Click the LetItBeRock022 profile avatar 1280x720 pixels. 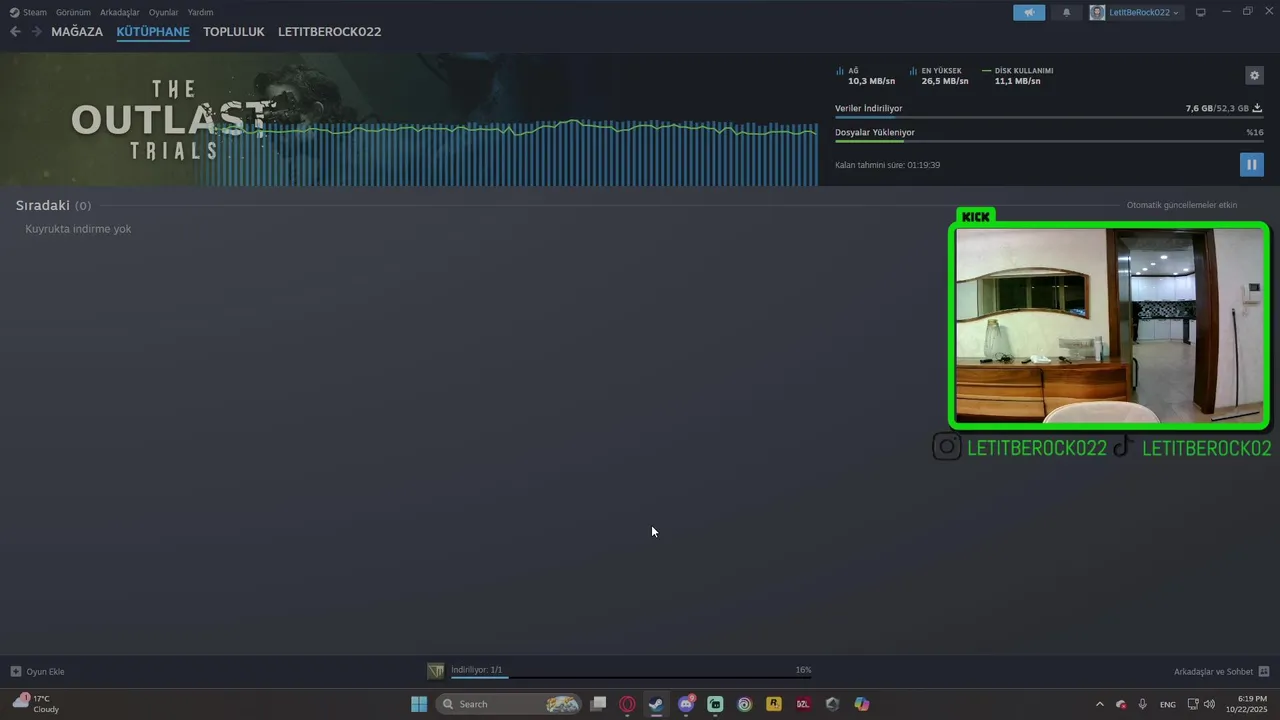pyautogui.click(x=1097, y=12)
